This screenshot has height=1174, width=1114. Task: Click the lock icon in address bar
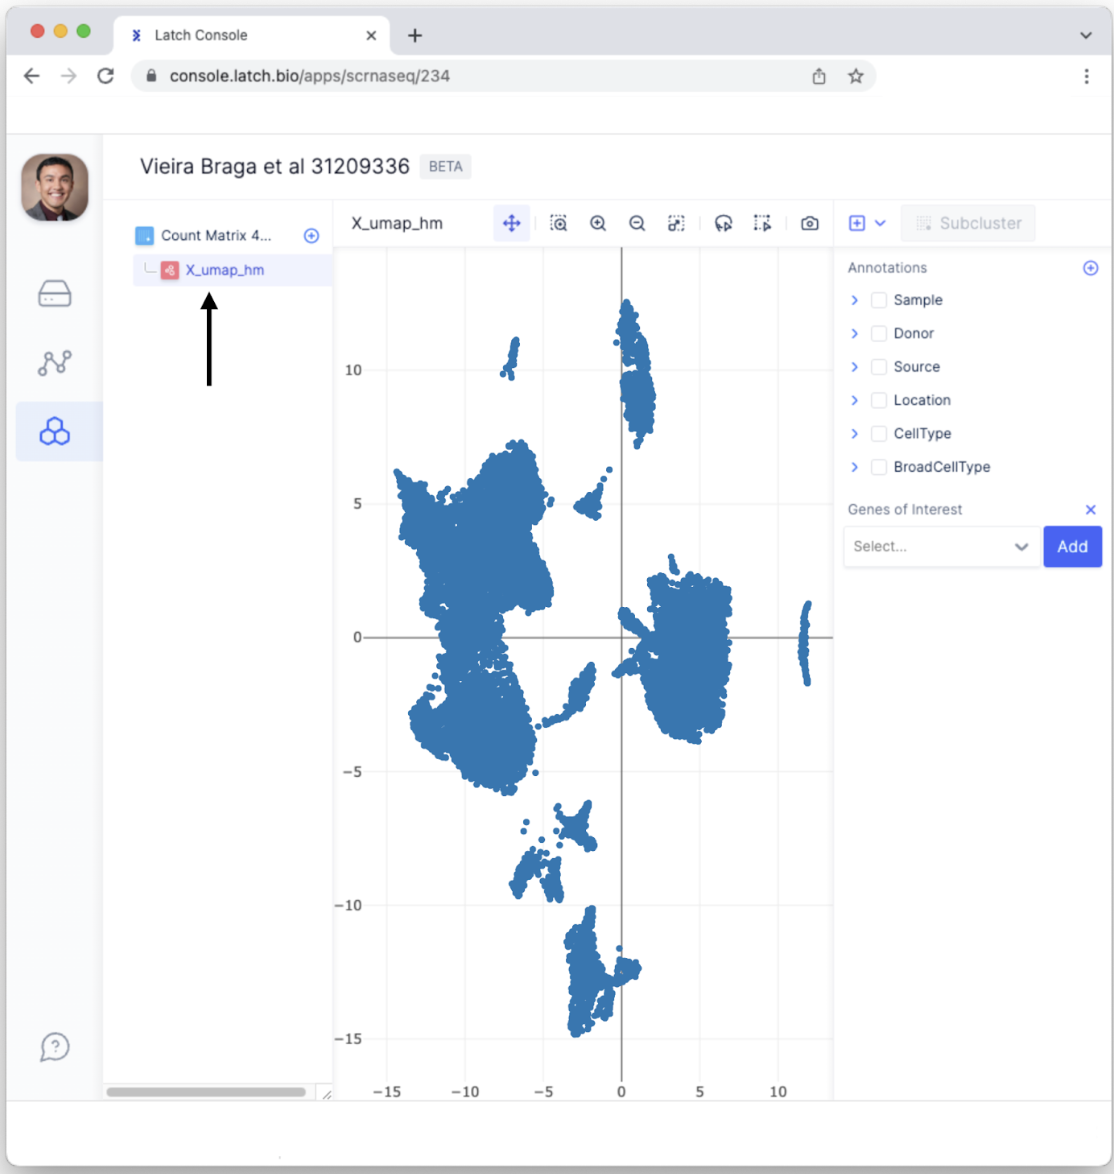(x=151, y=76)
